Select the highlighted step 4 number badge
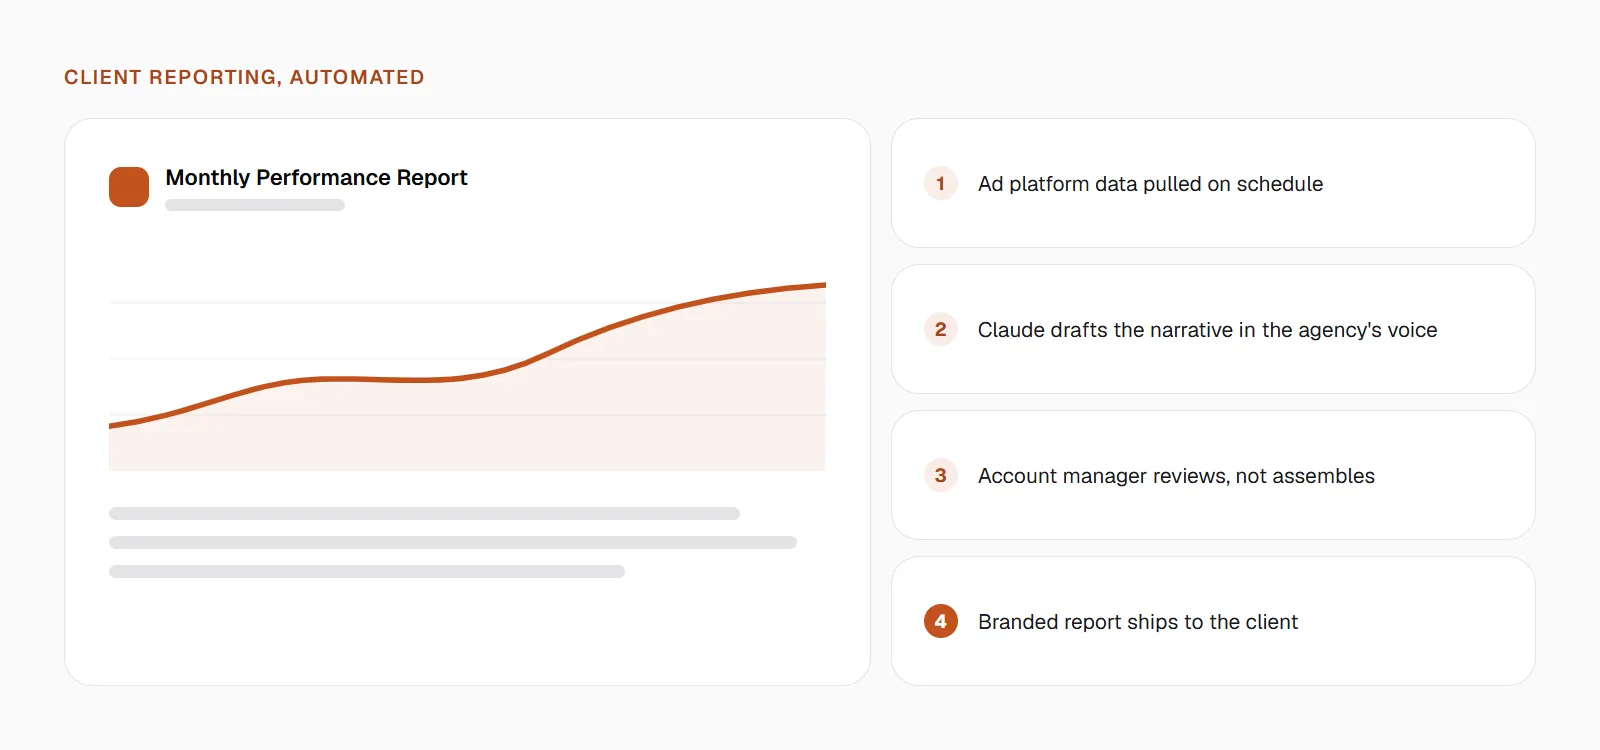The width and height of the screenshot is (1600, 750). pyautogui.click(x=941, y=621)
